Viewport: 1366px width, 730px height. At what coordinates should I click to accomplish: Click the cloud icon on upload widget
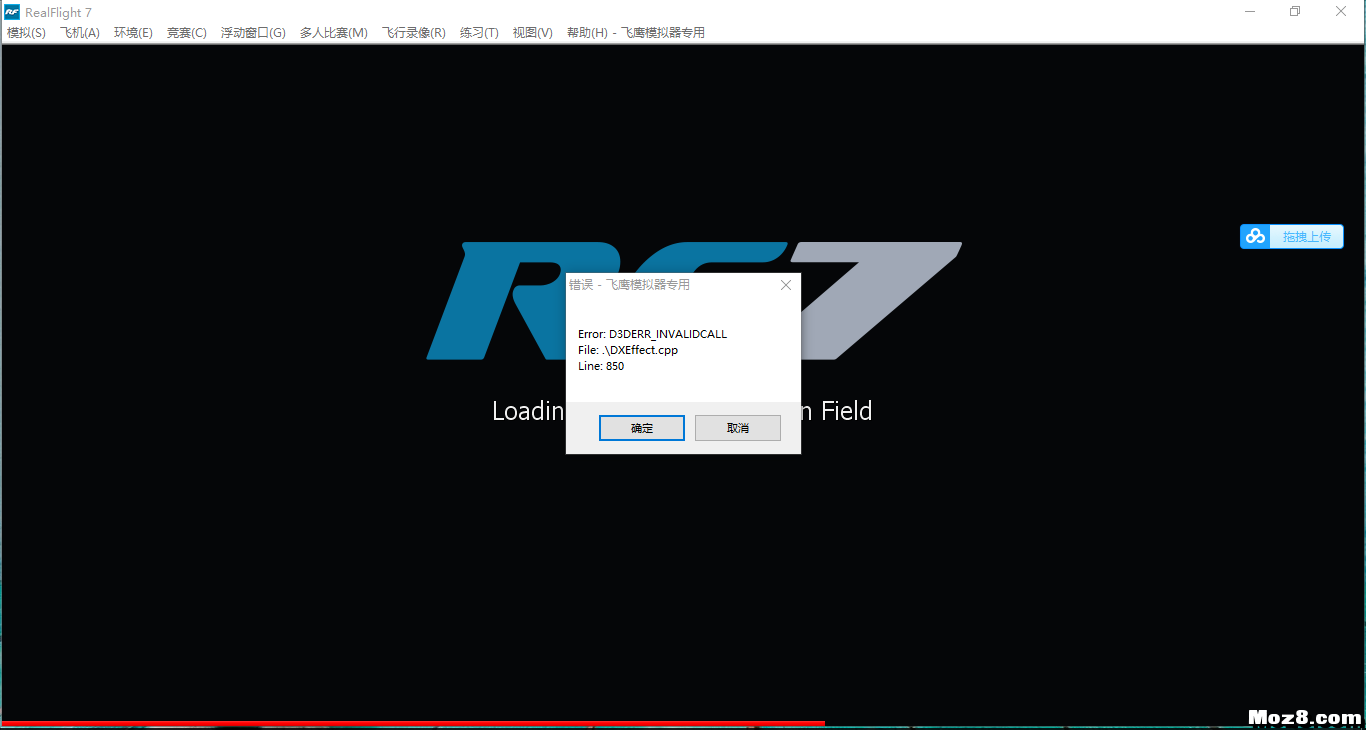point(1256,236)
